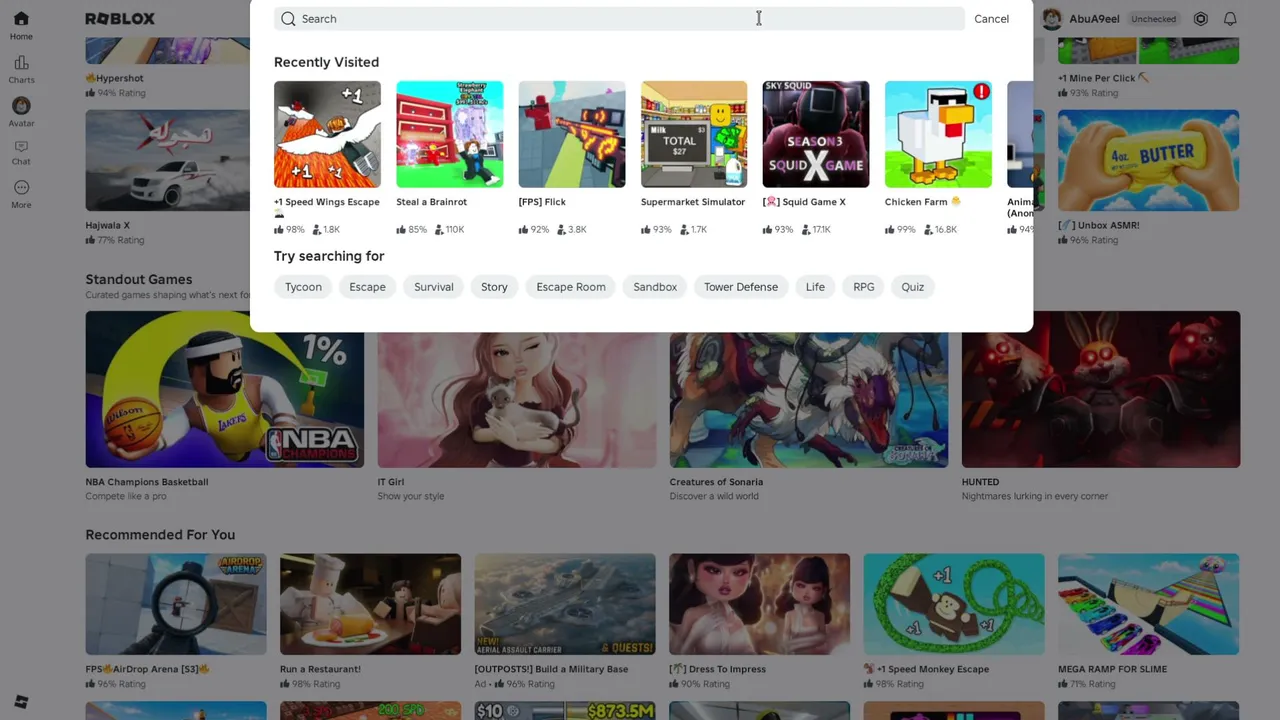Image resolution: width=1280 pixels, height=720 pixels.
Task: Select the Escape Room suggestion chip
Action: click(571, 287)
